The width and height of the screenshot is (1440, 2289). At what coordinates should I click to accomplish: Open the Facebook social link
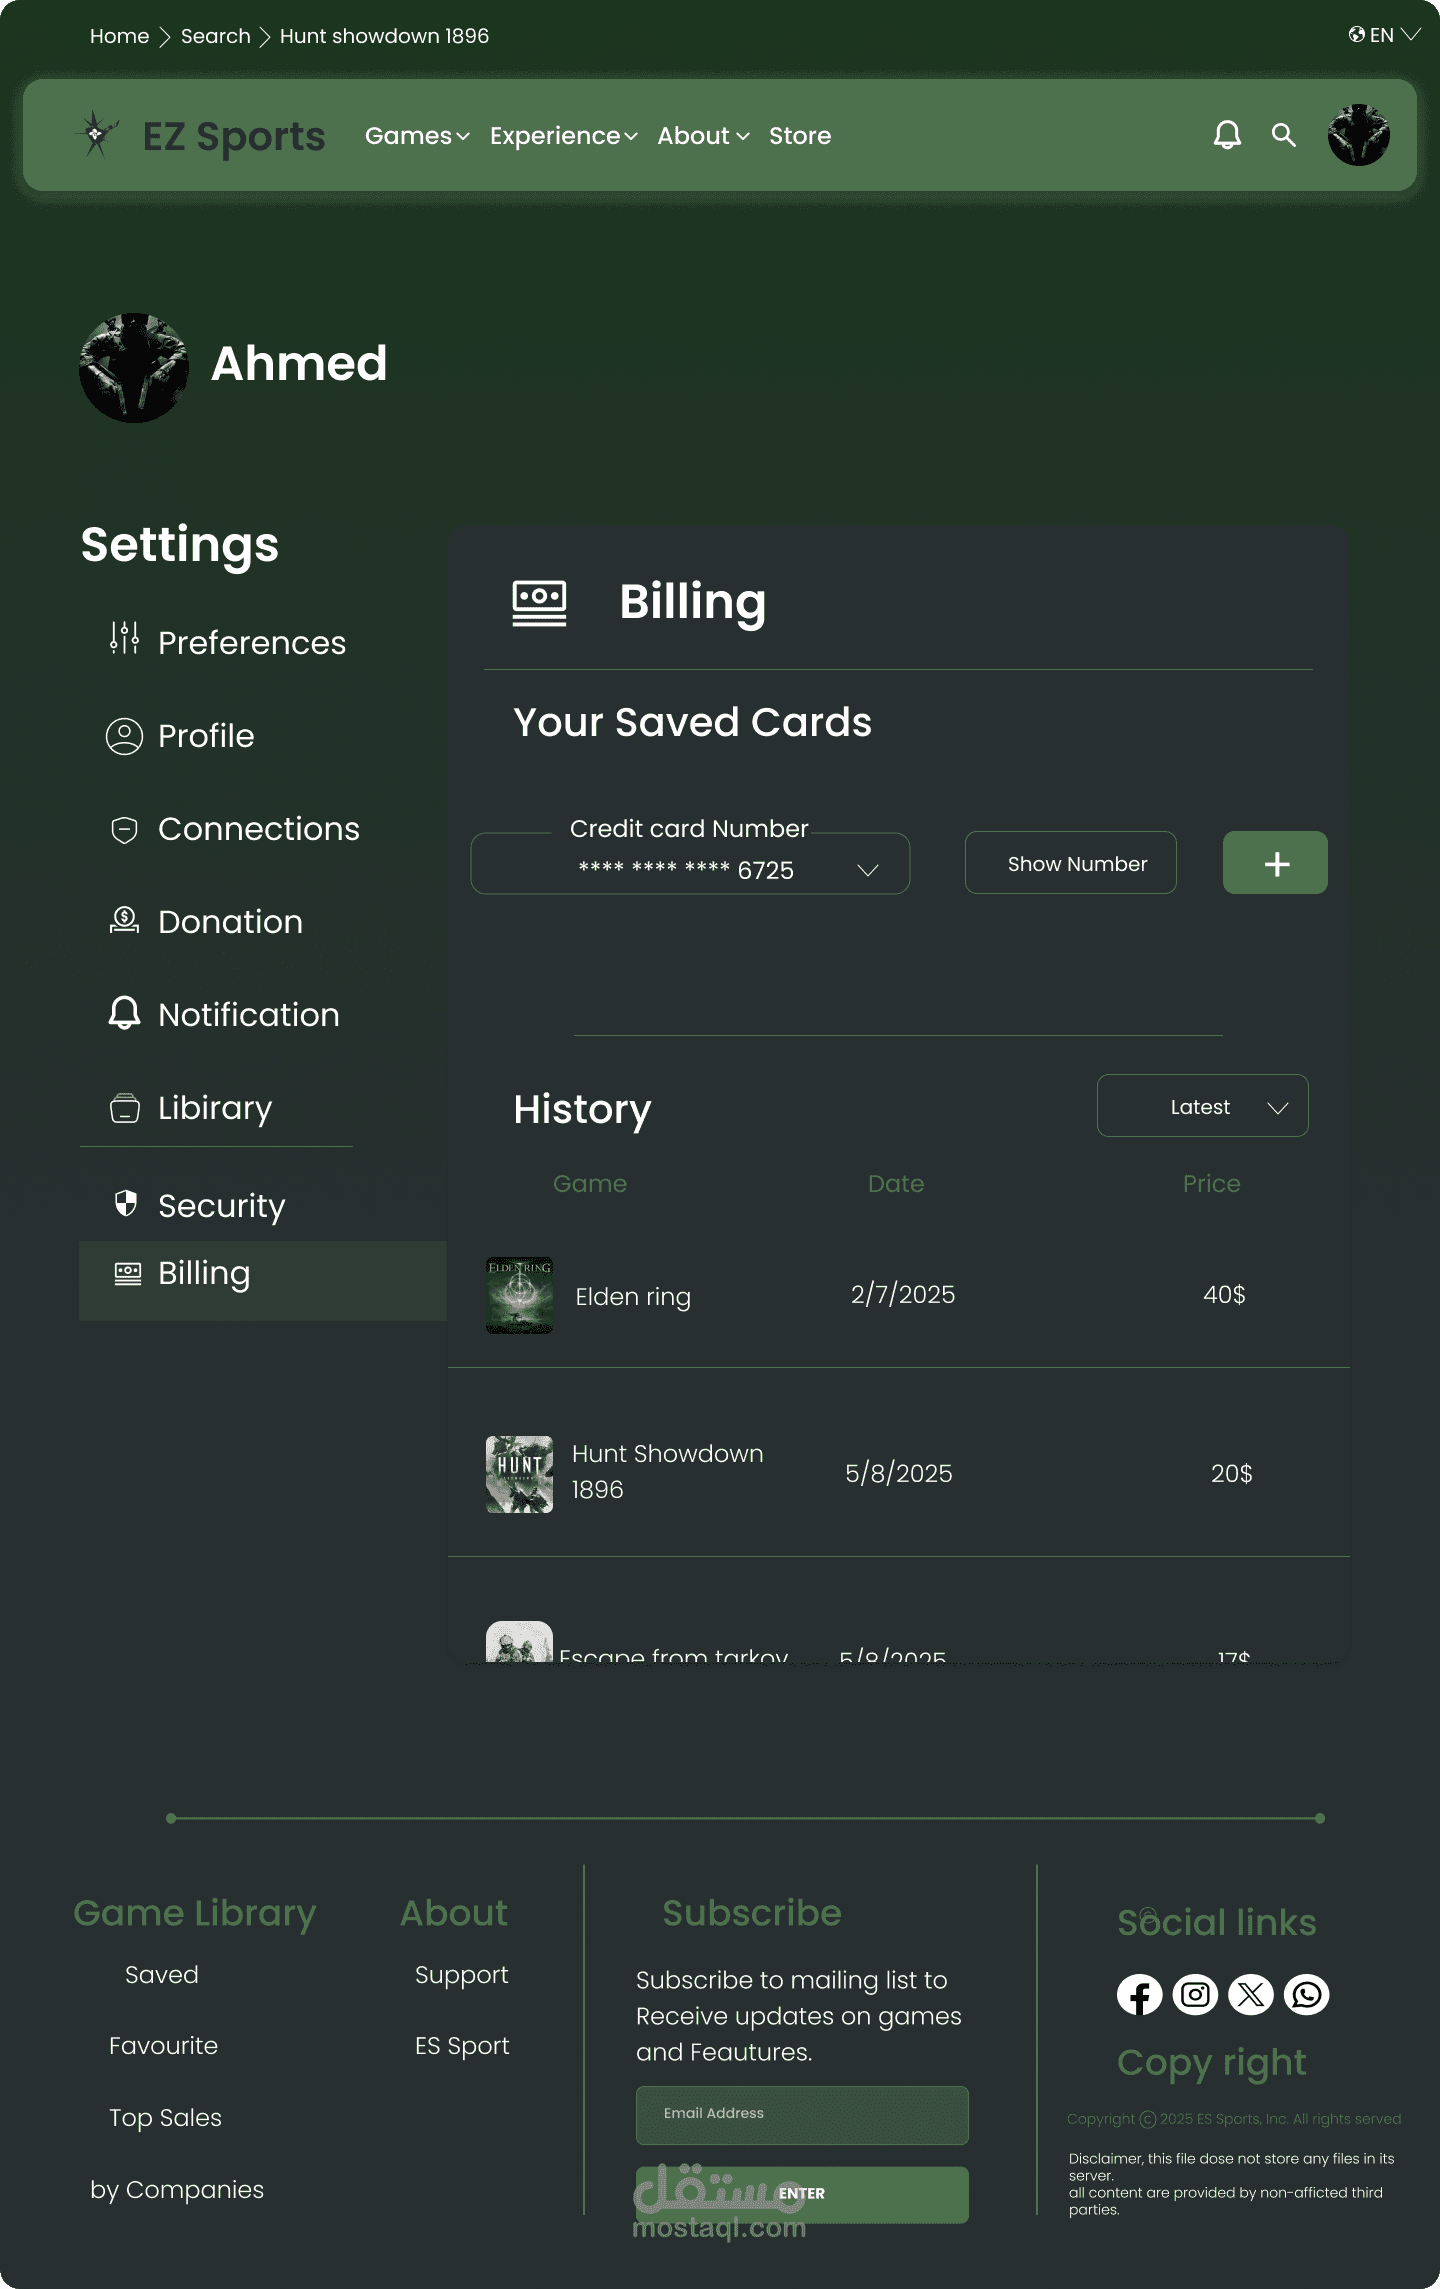click(x=1139, y=1995)
